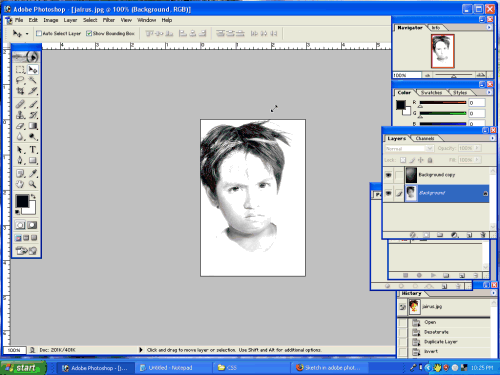The image size is (500, 375).
Task: Select the Move tool in toolbox
Action: [33, 70]
